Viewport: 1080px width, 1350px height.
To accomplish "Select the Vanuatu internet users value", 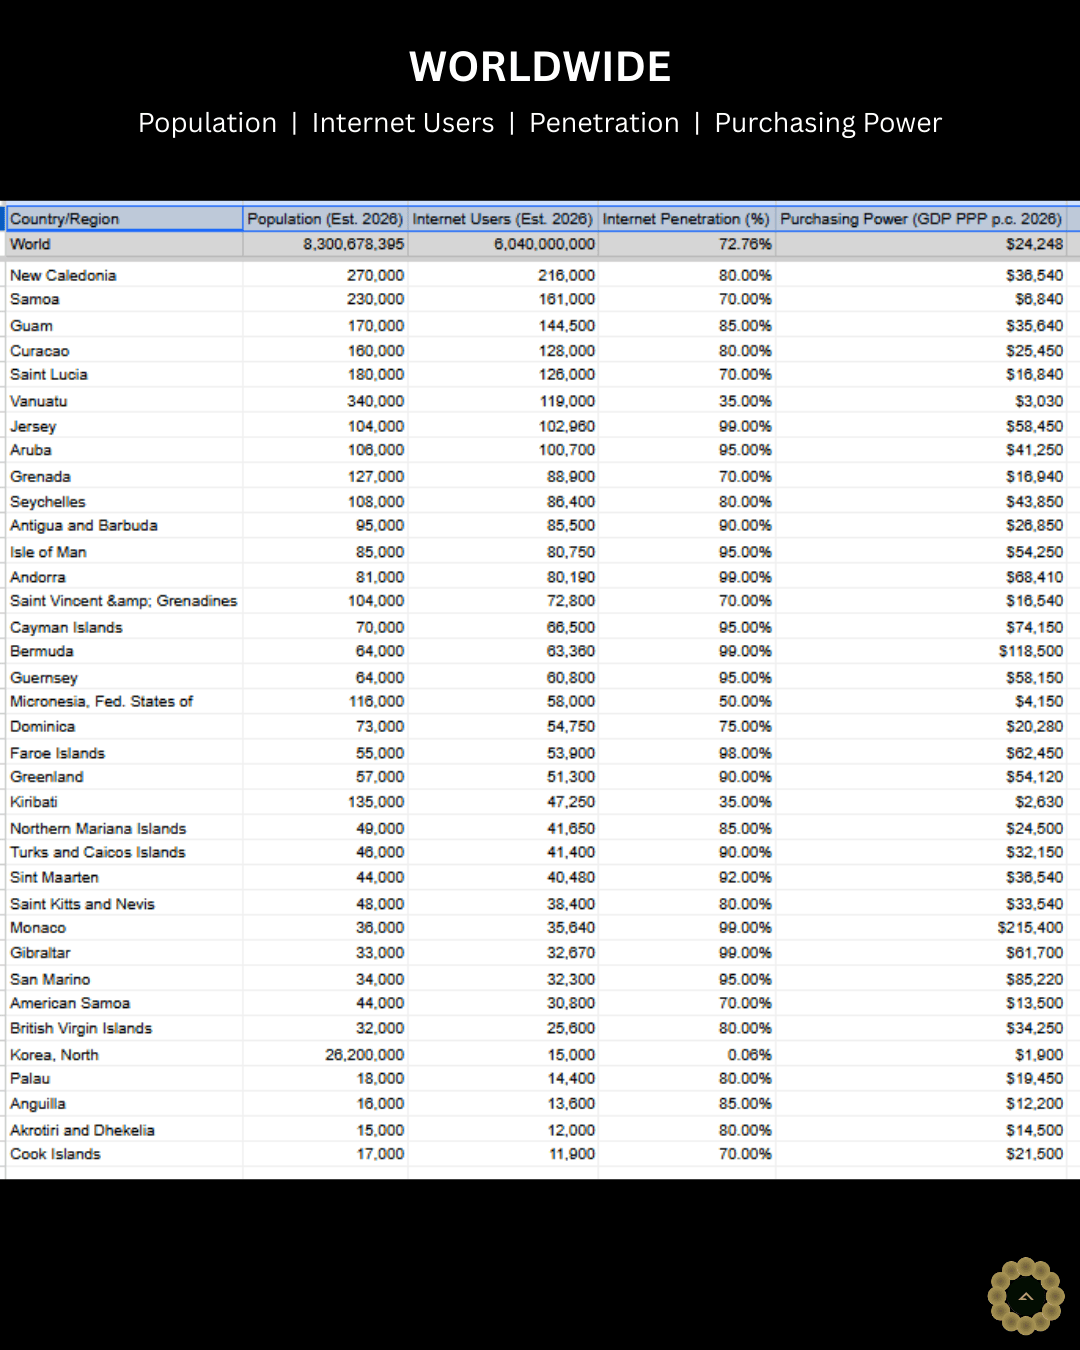I will [567, 401].
